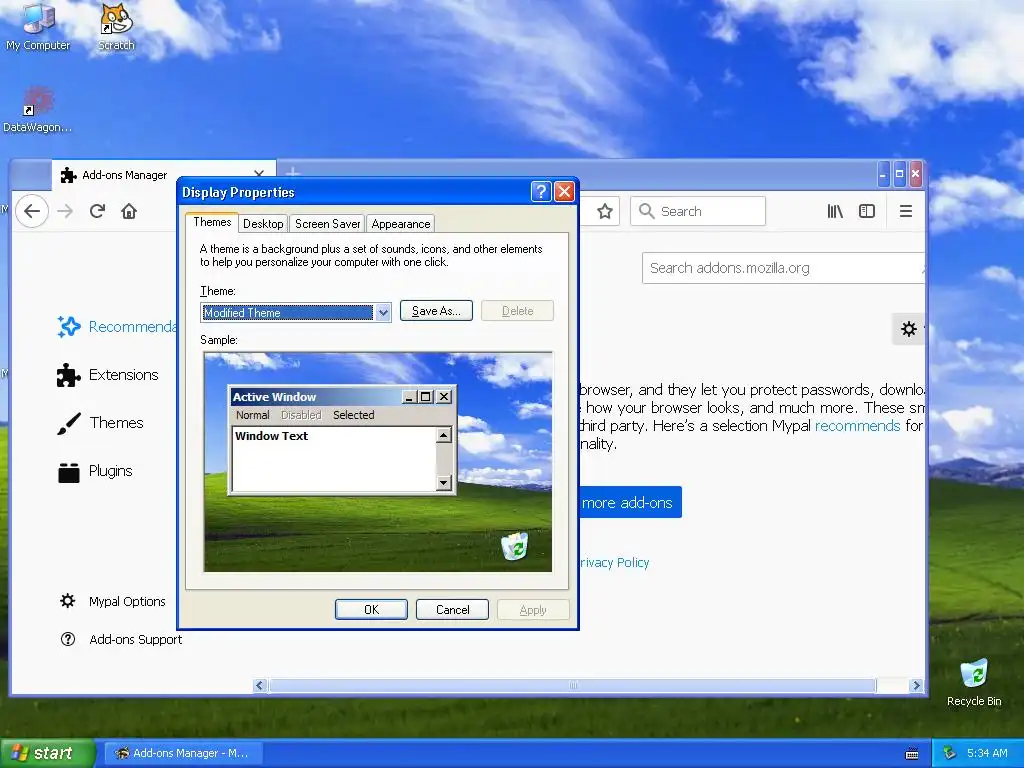Close the Add-ons Manager tab

[259, 174]
